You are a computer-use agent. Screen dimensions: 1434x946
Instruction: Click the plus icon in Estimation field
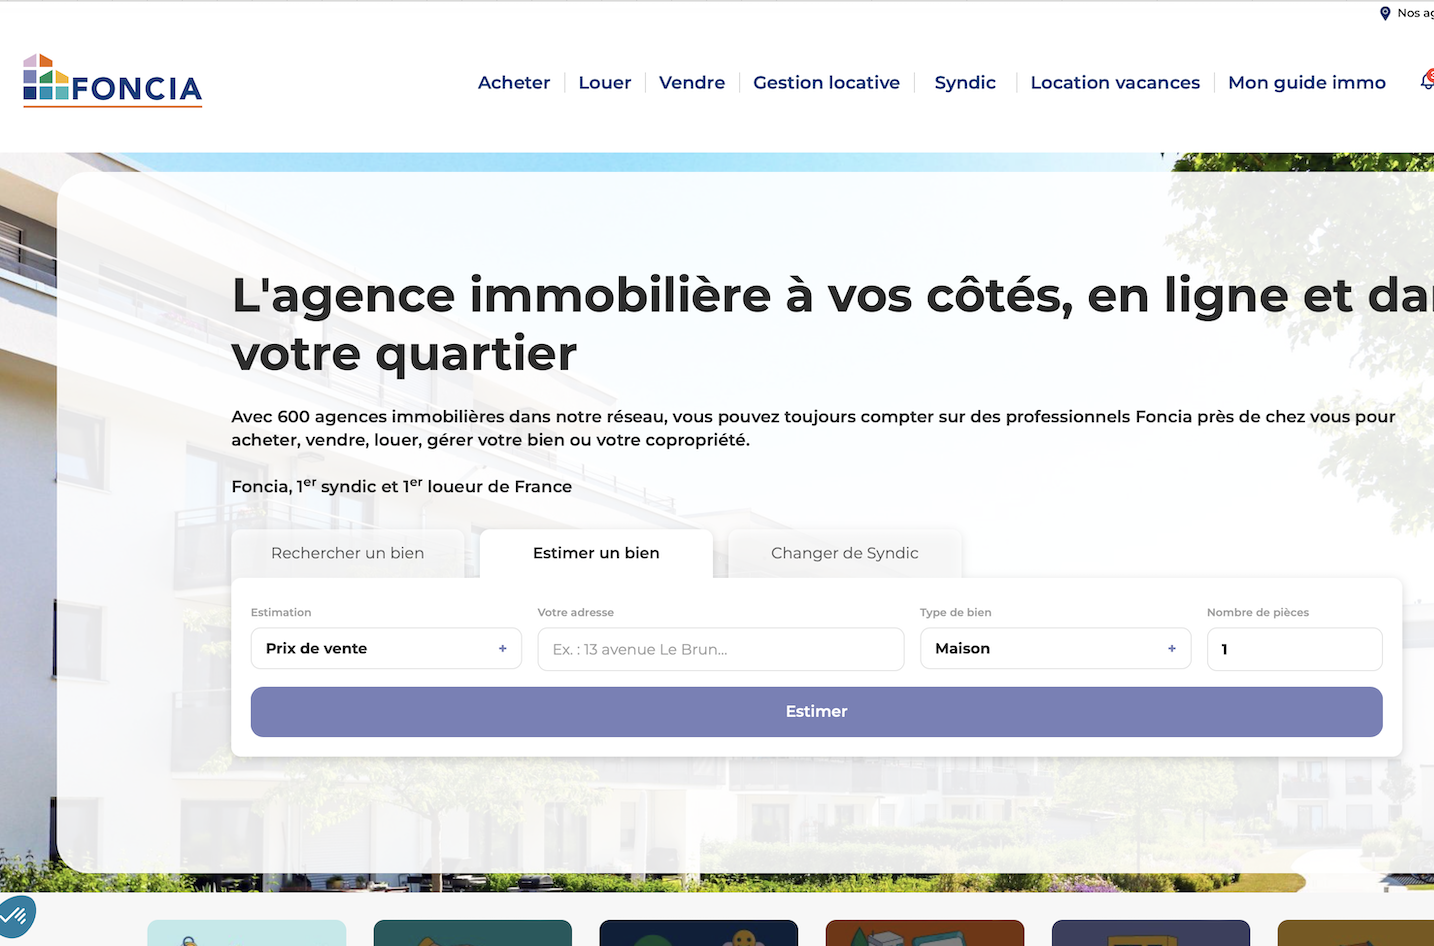coord(503,649)
